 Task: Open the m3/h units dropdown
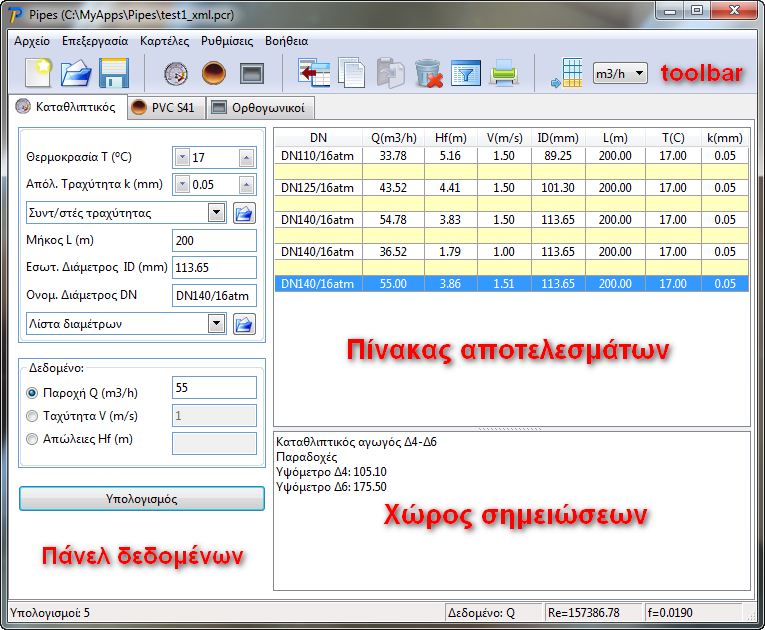coord(620,74)
